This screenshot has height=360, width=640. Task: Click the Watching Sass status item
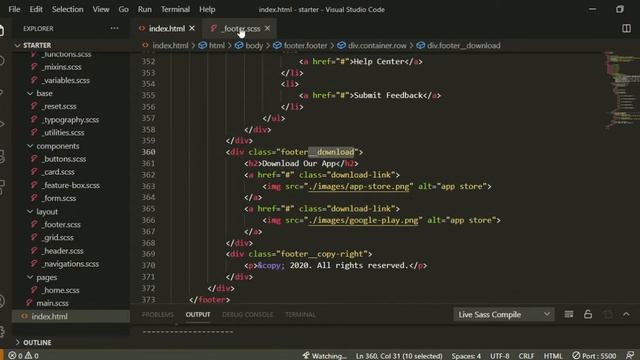coord(324,356)
